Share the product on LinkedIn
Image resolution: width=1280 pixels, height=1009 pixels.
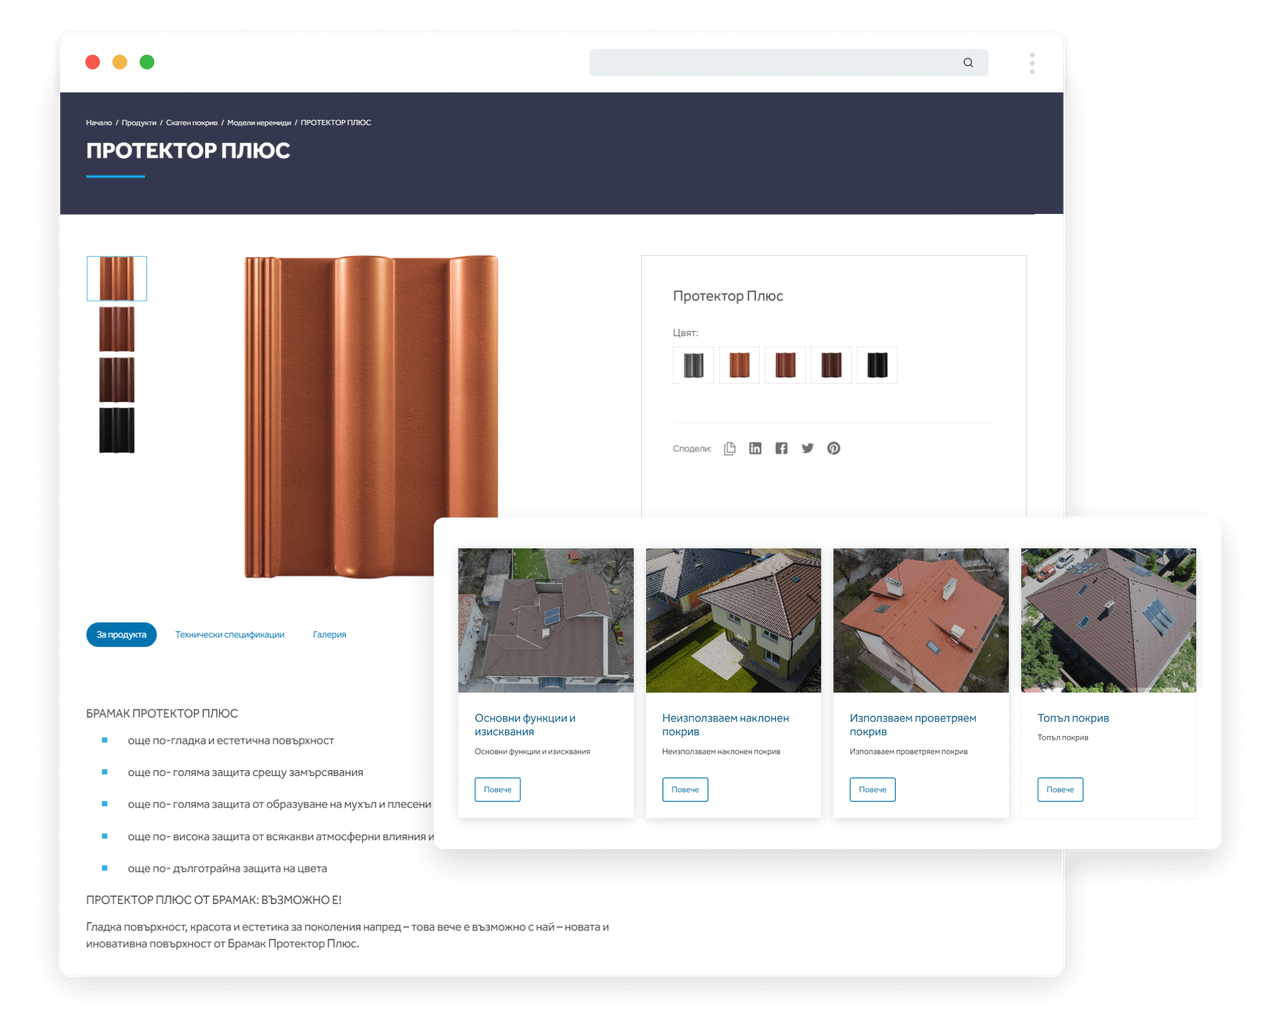click(x=756, y=449)
